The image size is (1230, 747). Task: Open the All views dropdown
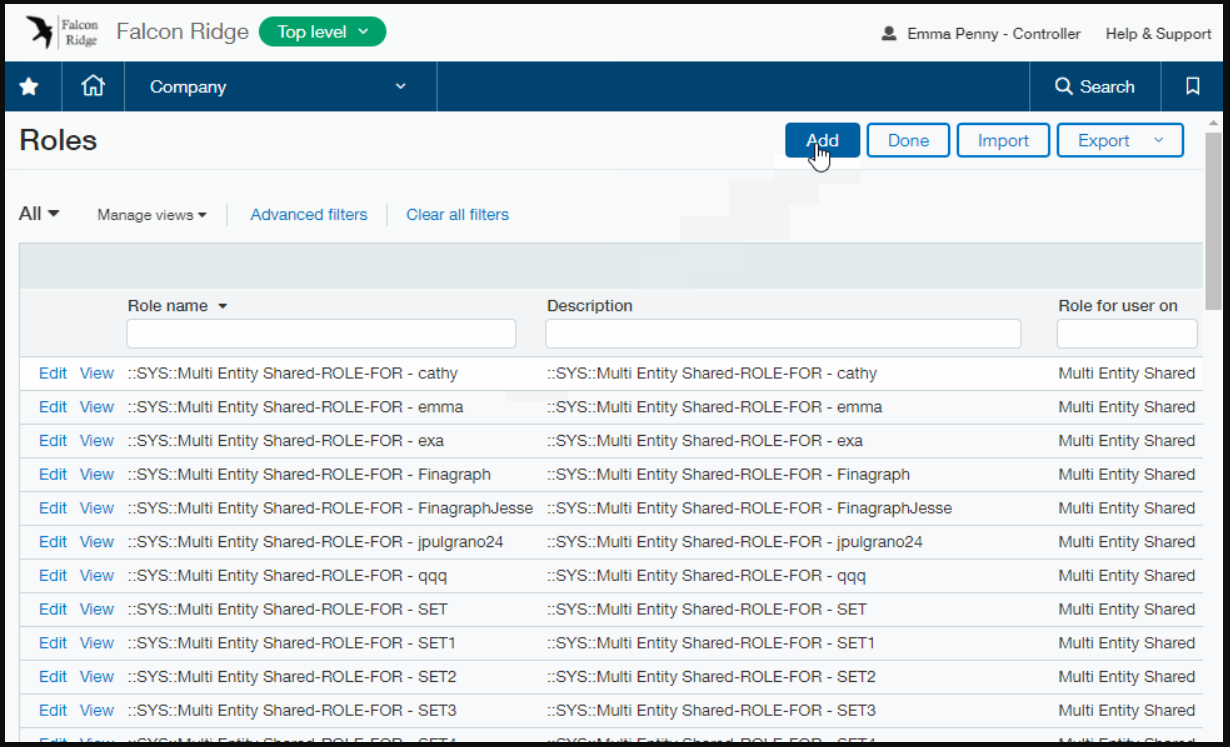(40, 214)
